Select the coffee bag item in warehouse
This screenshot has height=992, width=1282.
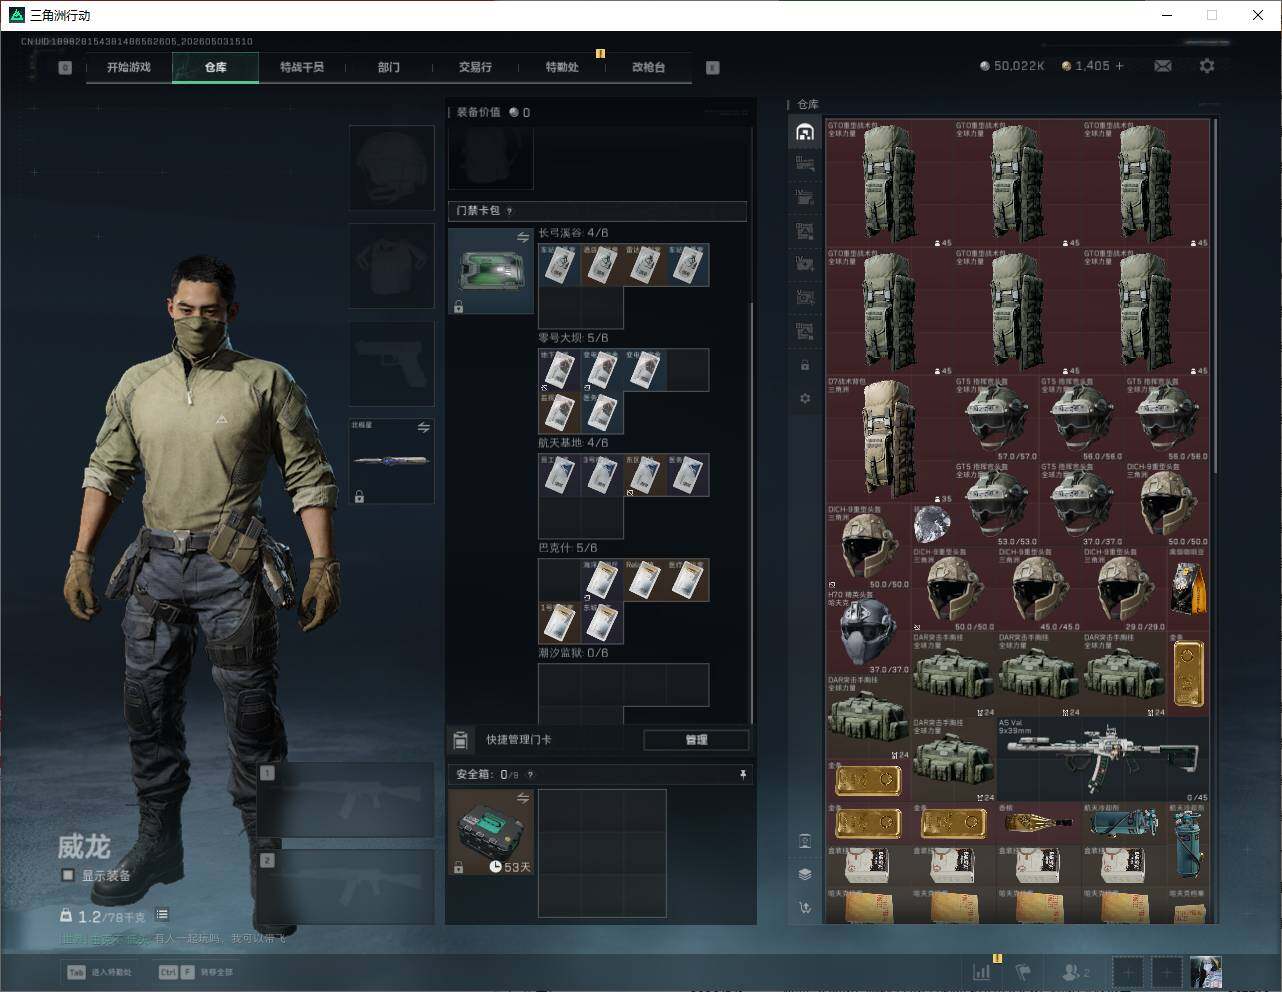[1188, 588]
